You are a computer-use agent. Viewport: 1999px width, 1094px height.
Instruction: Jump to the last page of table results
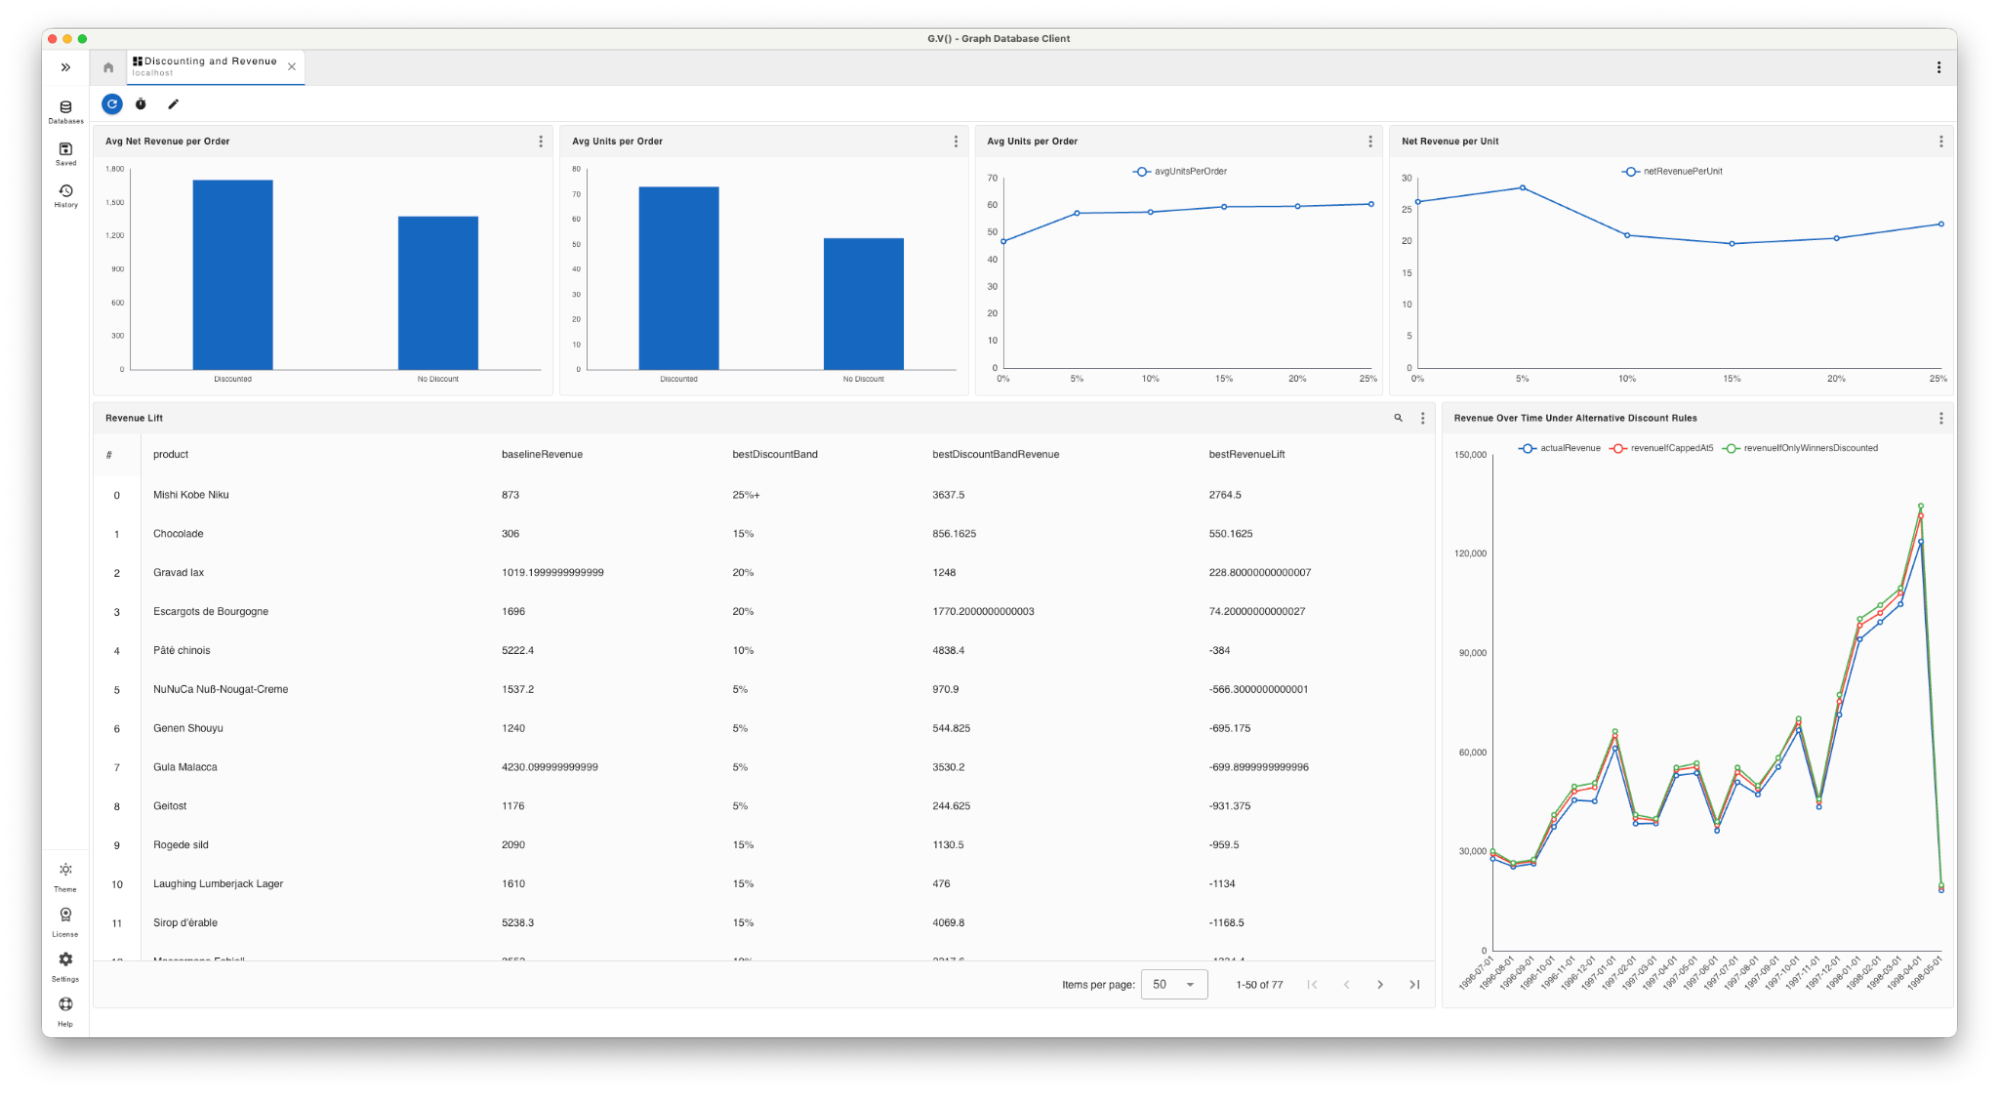pyautogui.click(x=1414, y=984)
